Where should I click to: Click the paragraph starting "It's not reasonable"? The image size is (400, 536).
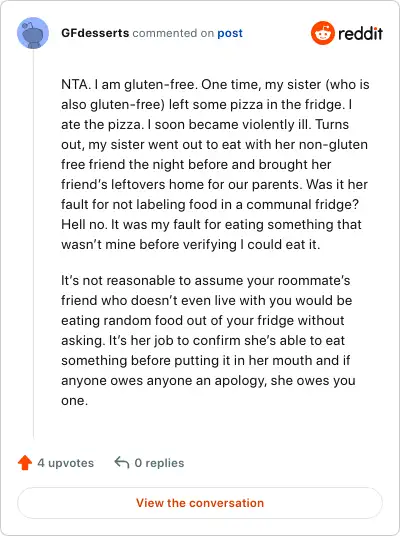pyautogui.click(x=208, y=340)
